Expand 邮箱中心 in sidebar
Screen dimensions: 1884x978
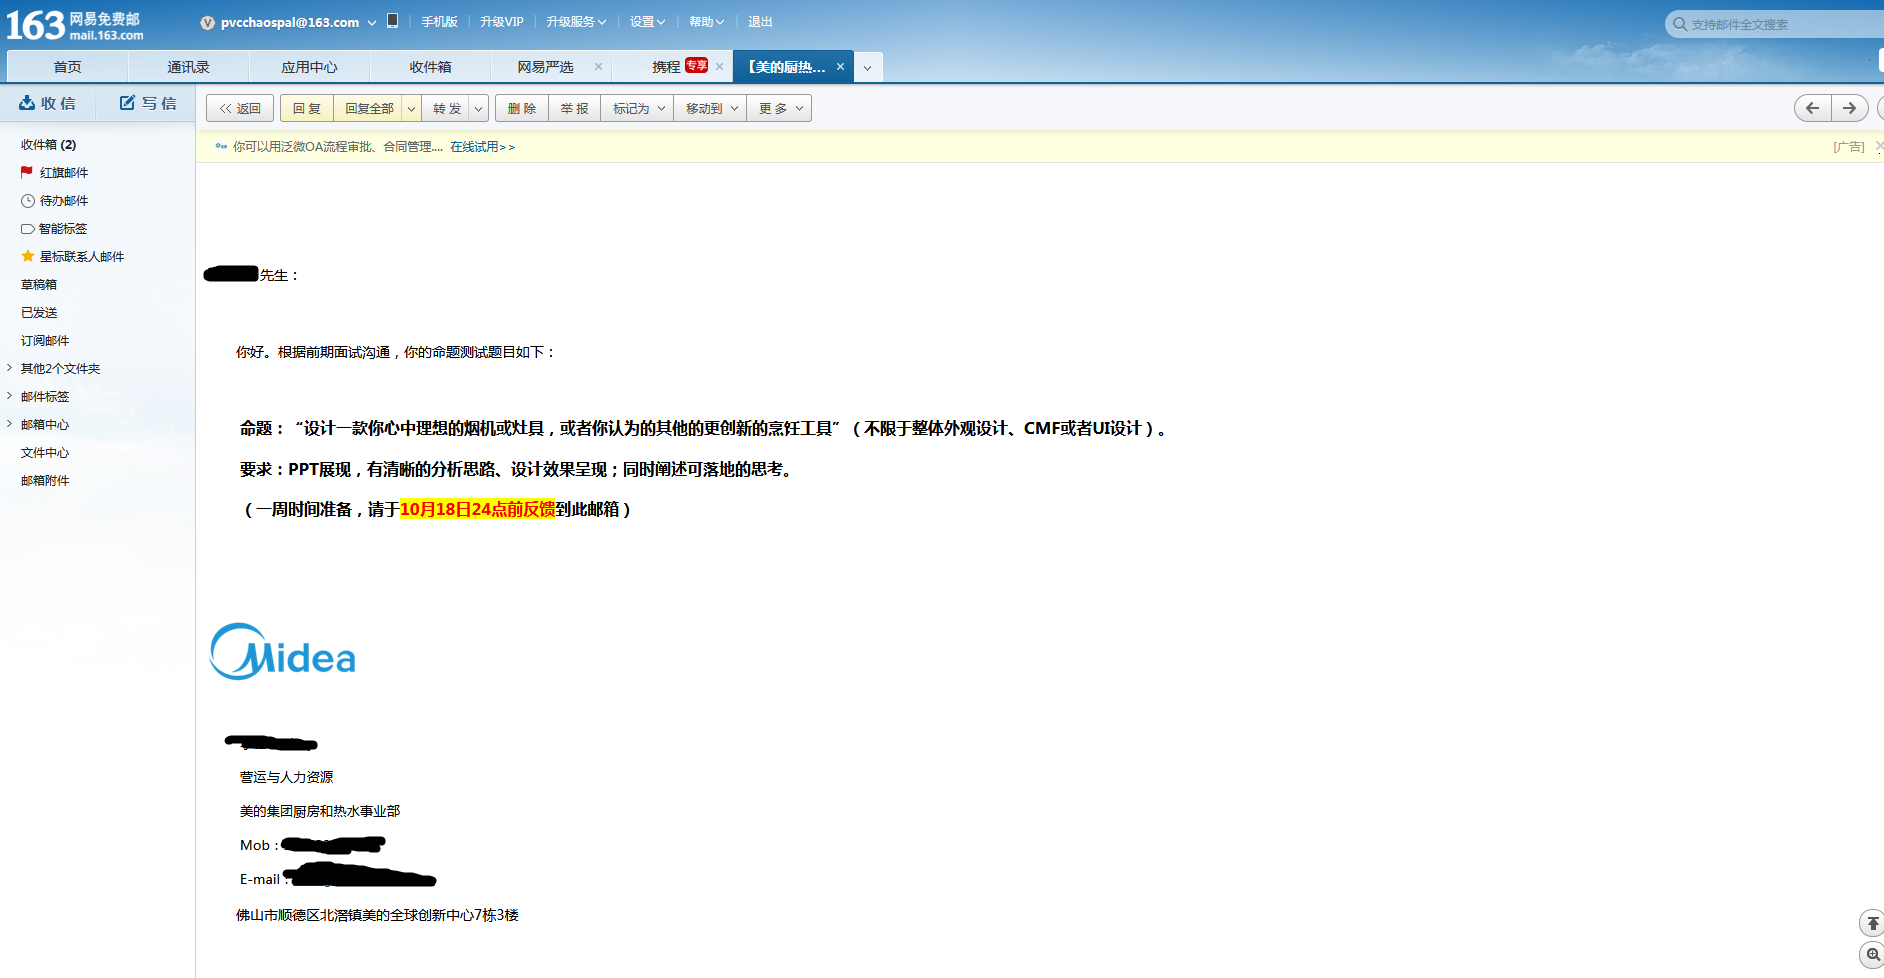(x=10, y=424)
